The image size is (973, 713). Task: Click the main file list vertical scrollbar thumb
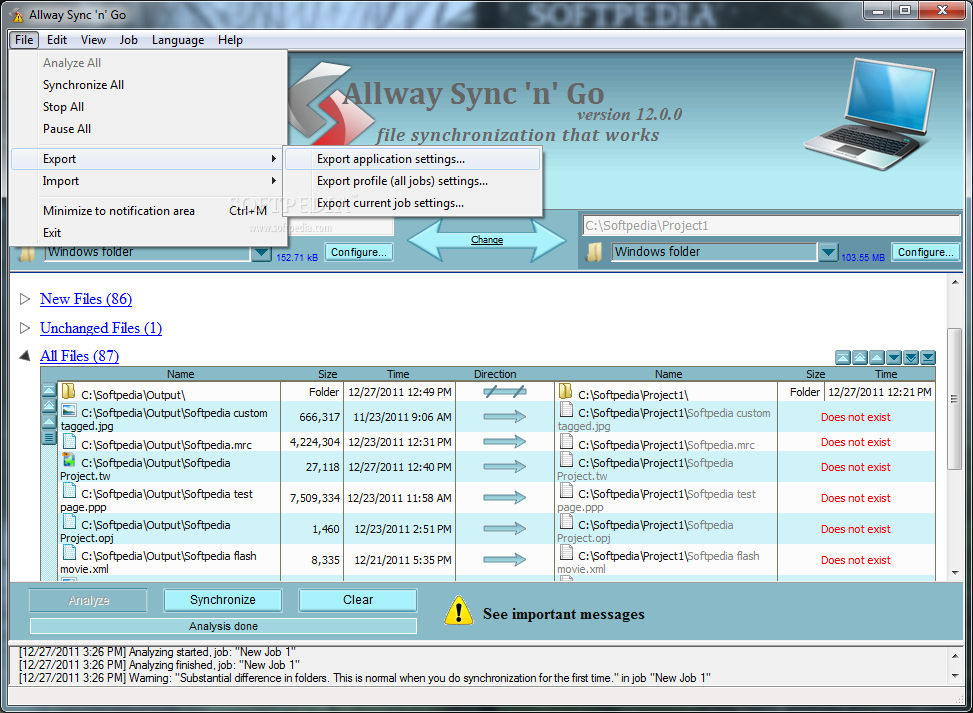tap(954, 399)
